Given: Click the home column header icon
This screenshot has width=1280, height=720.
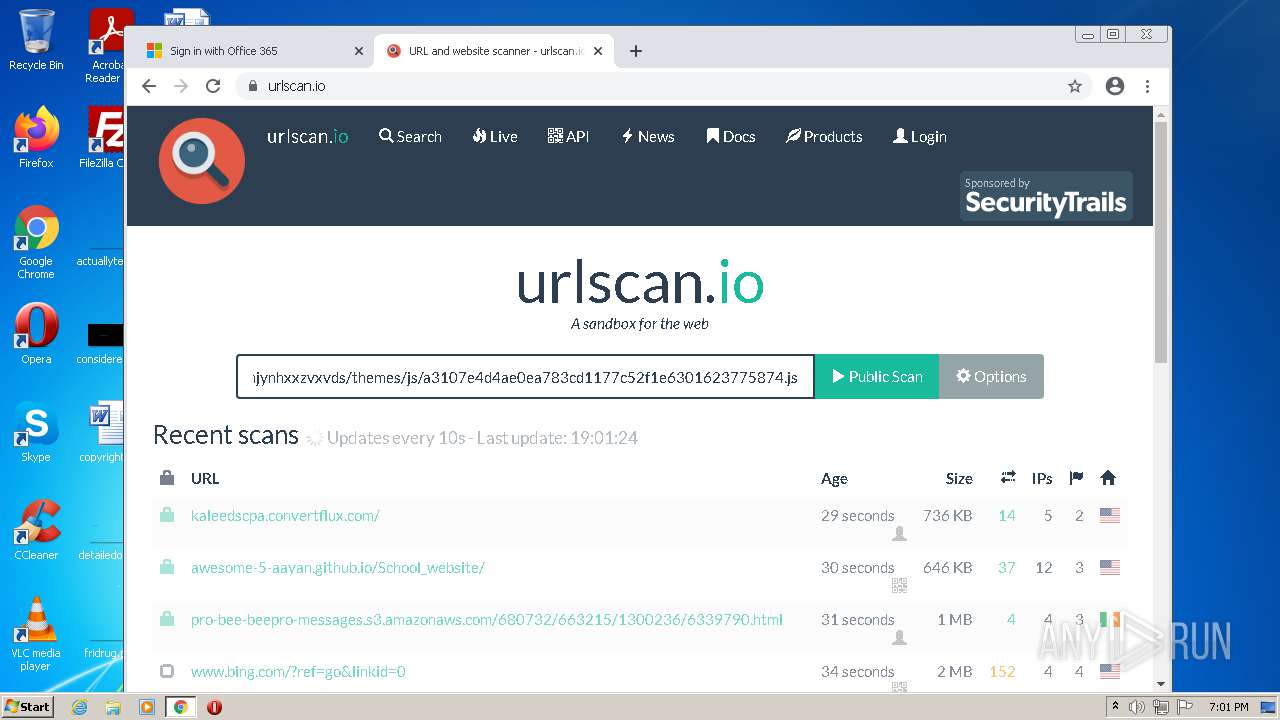Looking at the screenshot, I should (1108, 478).
